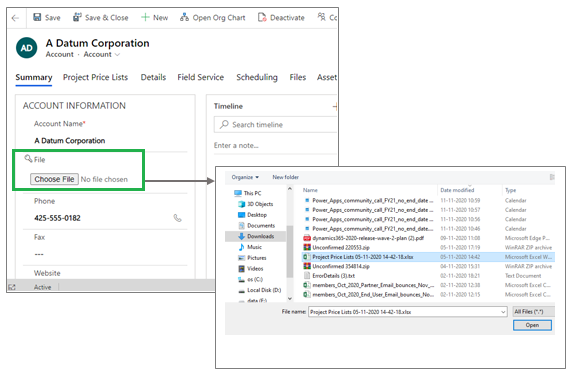Open the Scheduling tab
The height and width of the screenshot is (377, 572).
(257, 77)
